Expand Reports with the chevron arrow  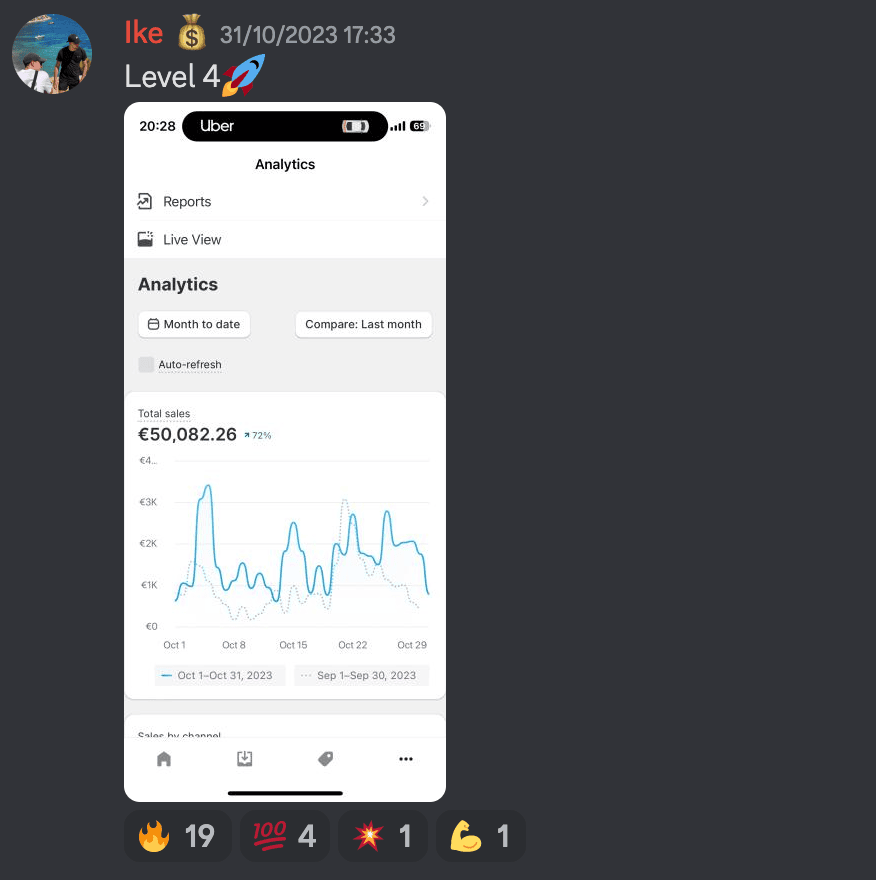pyautogui.click(x=425, y=201)
